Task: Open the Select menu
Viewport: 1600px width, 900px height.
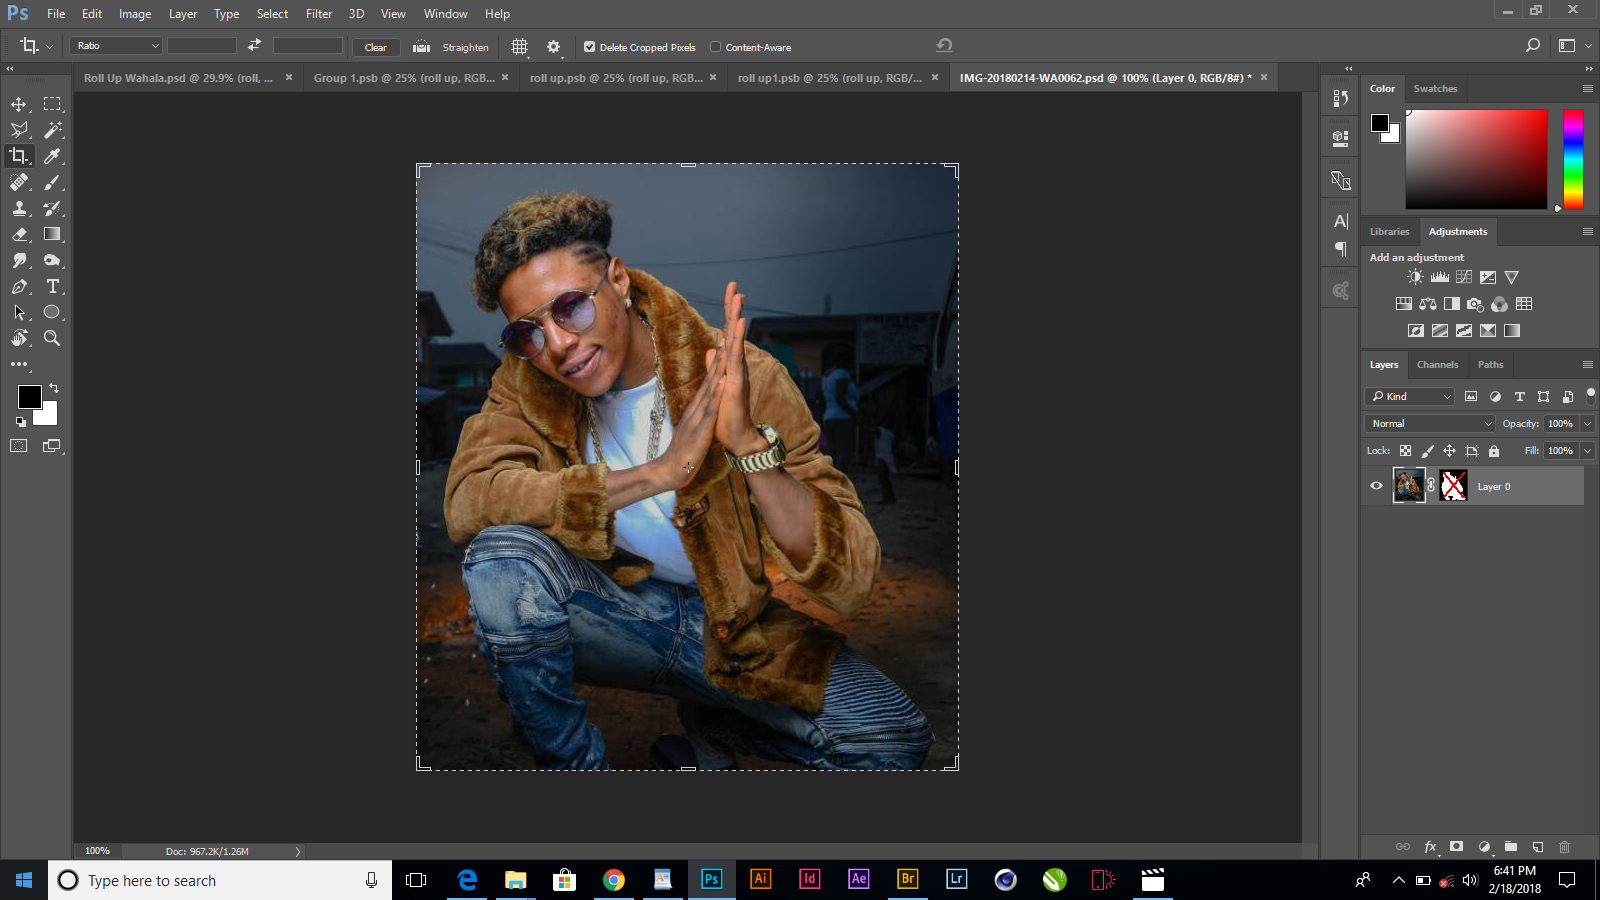Action: point(272,14)
